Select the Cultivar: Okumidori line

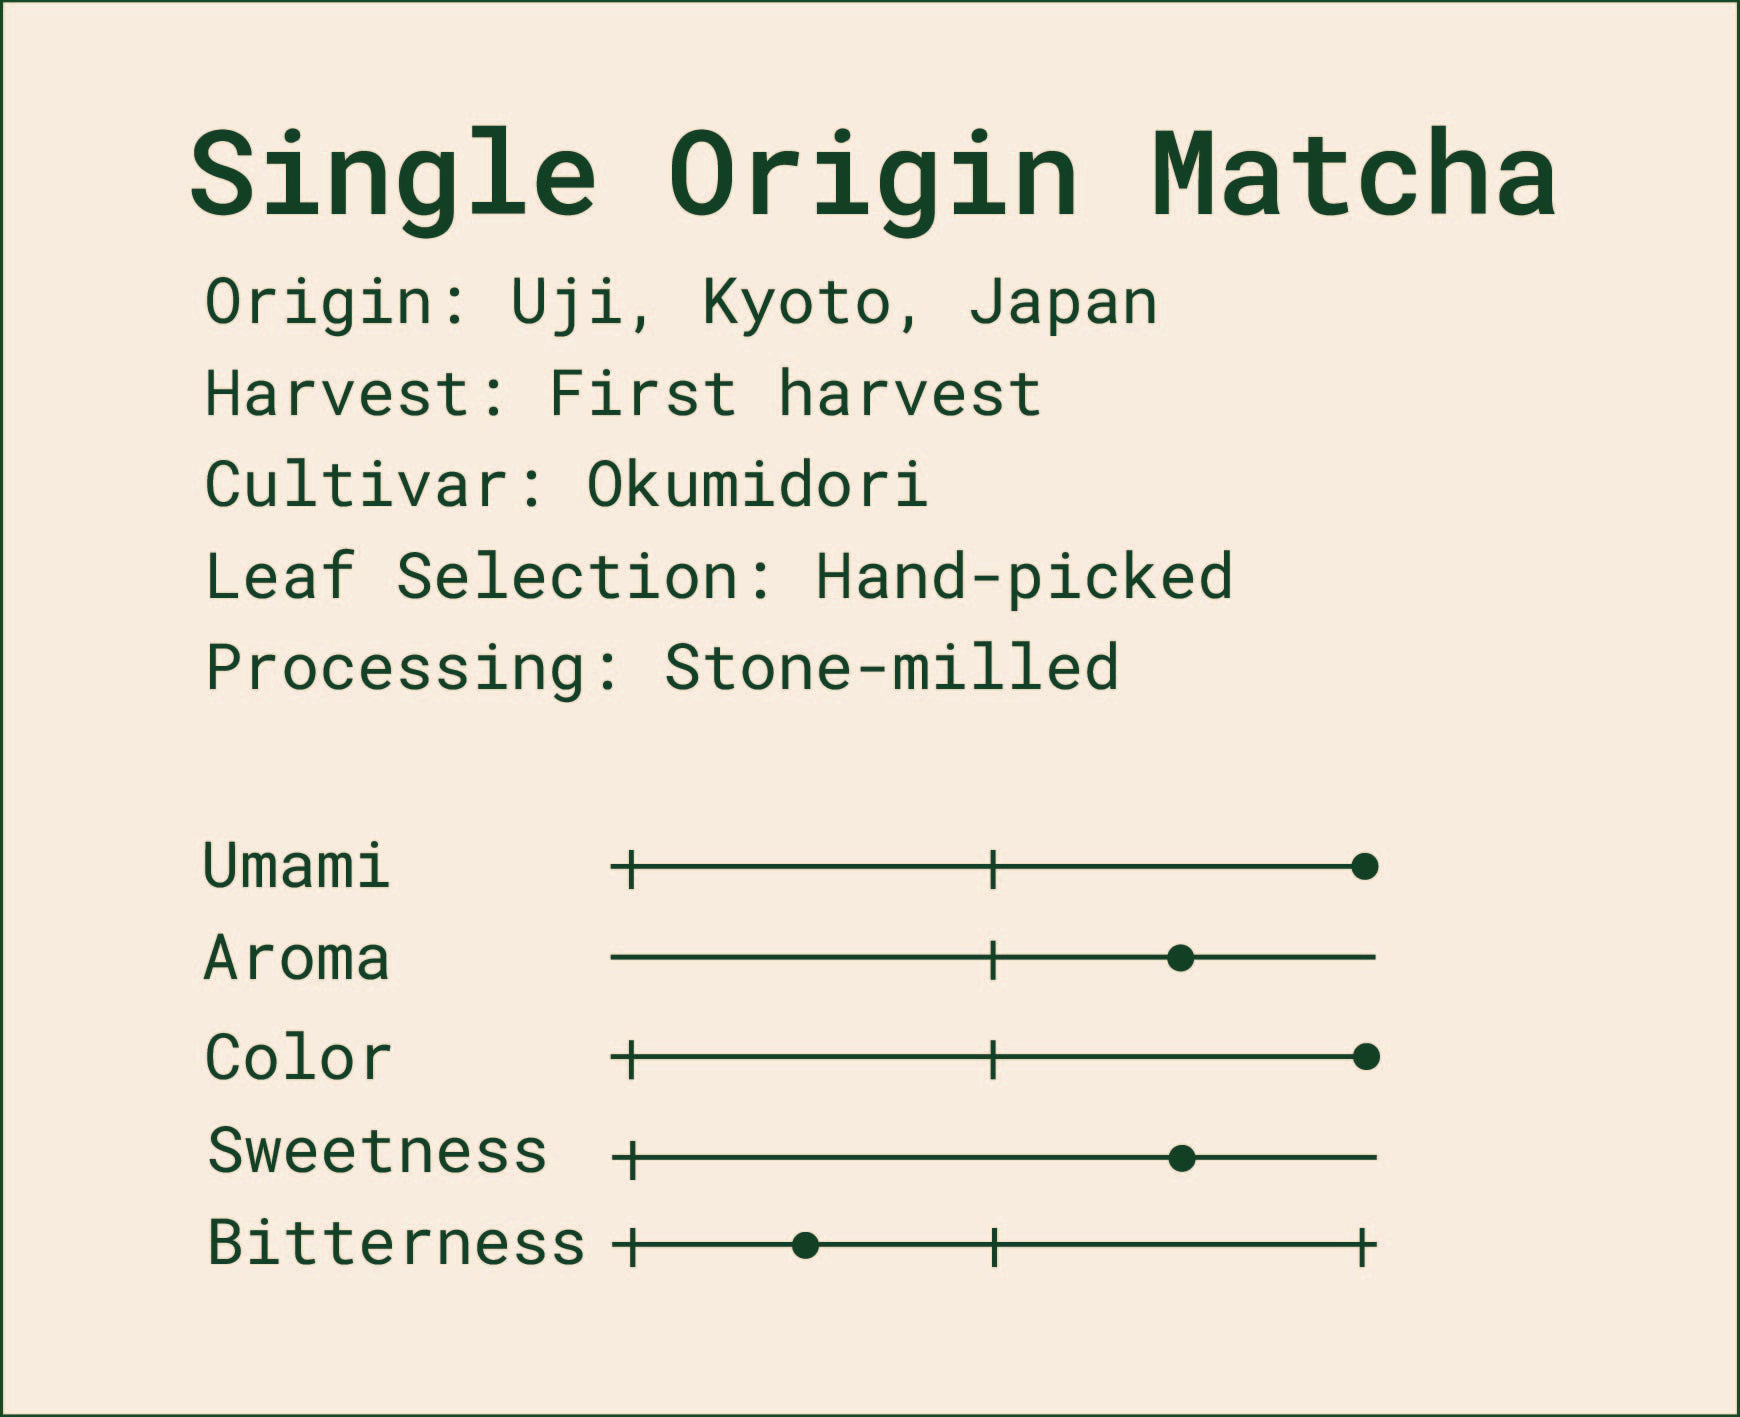click(x=566, y=485)
